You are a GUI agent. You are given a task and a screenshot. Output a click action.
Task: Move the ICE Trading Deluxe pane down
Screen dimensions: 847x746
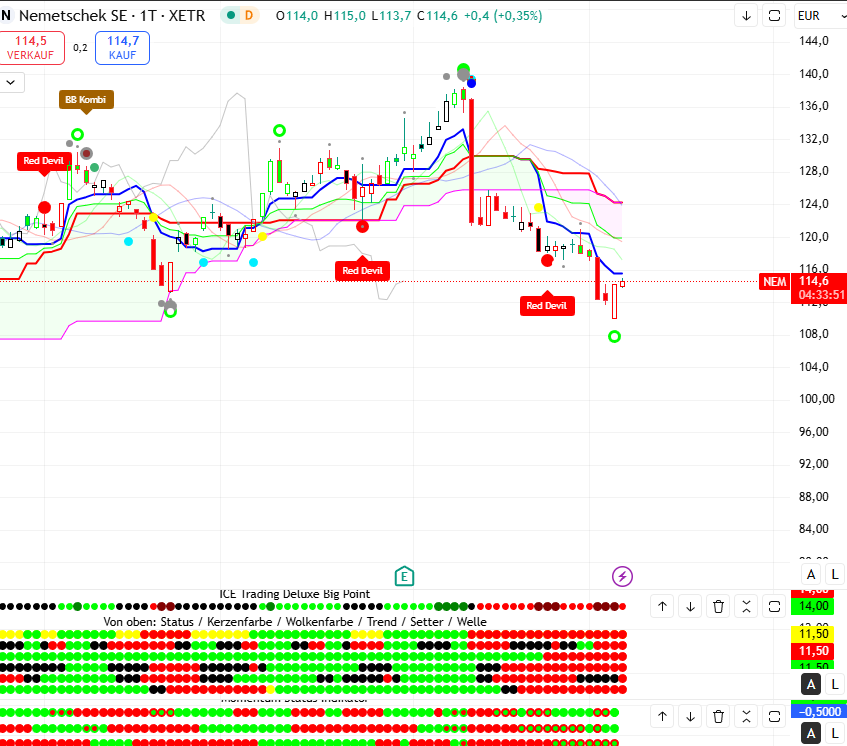pos(690,606)
